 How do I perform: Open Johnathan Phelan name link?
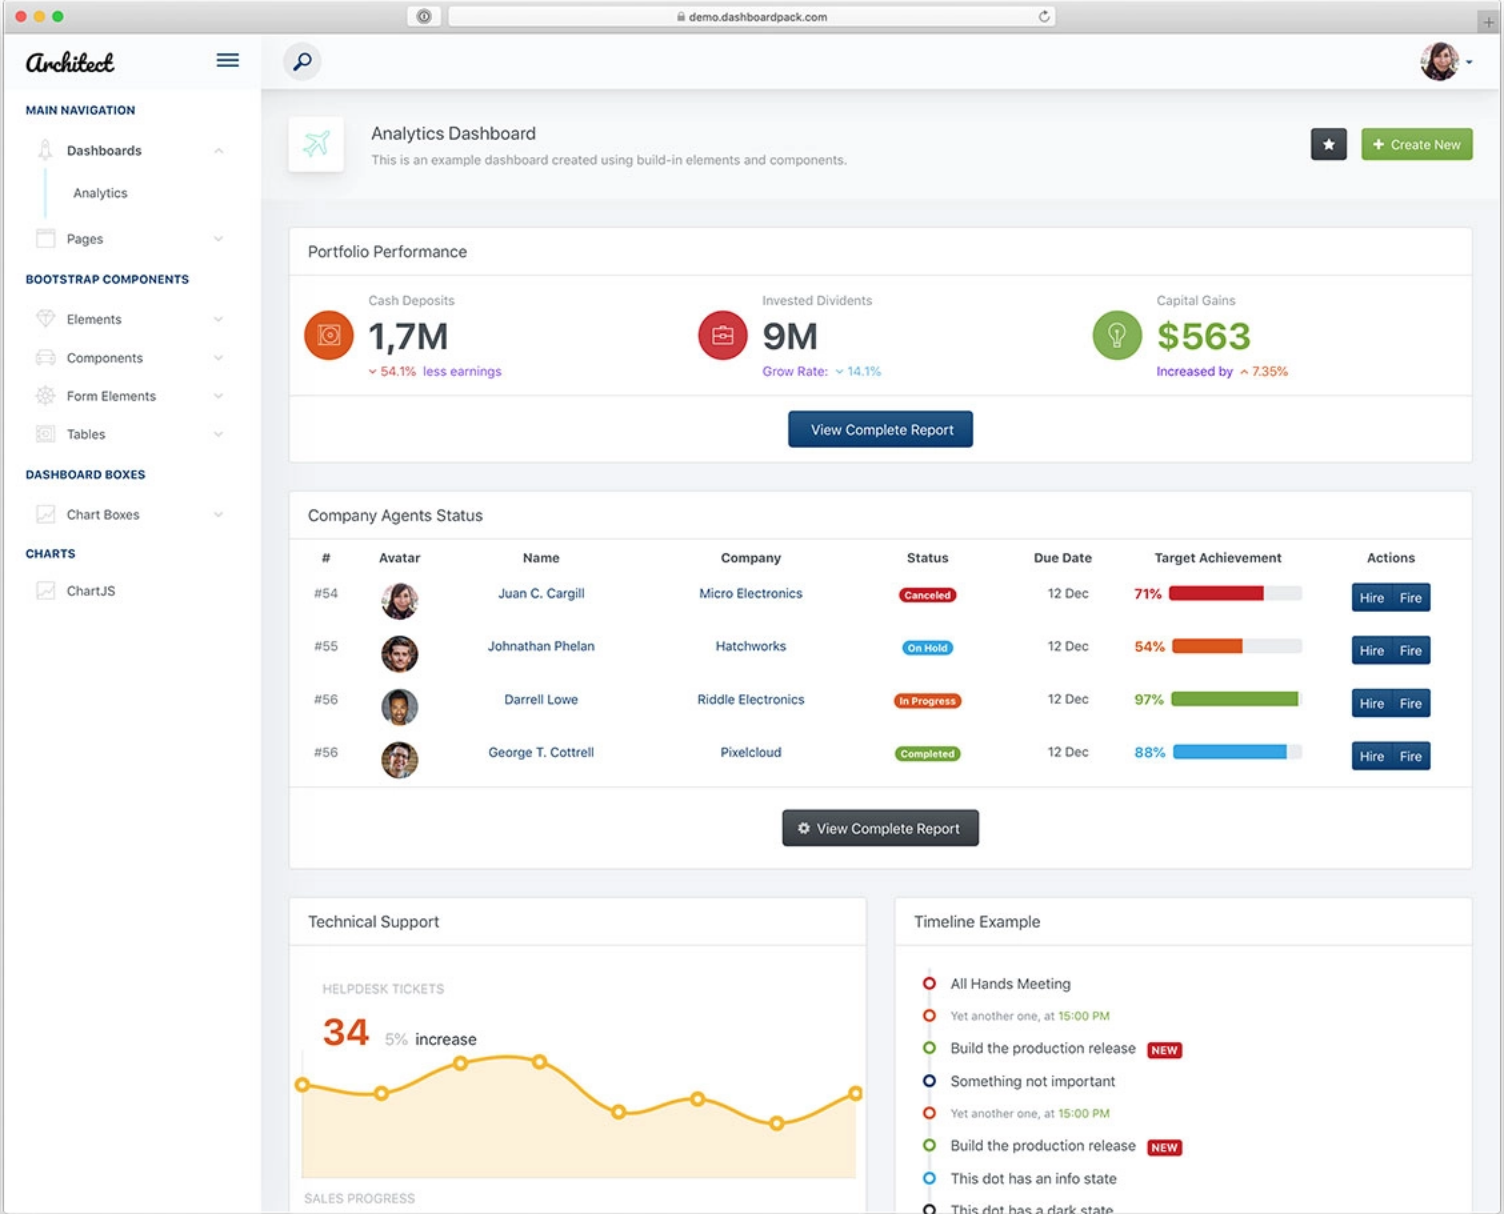tap(541, 646)
